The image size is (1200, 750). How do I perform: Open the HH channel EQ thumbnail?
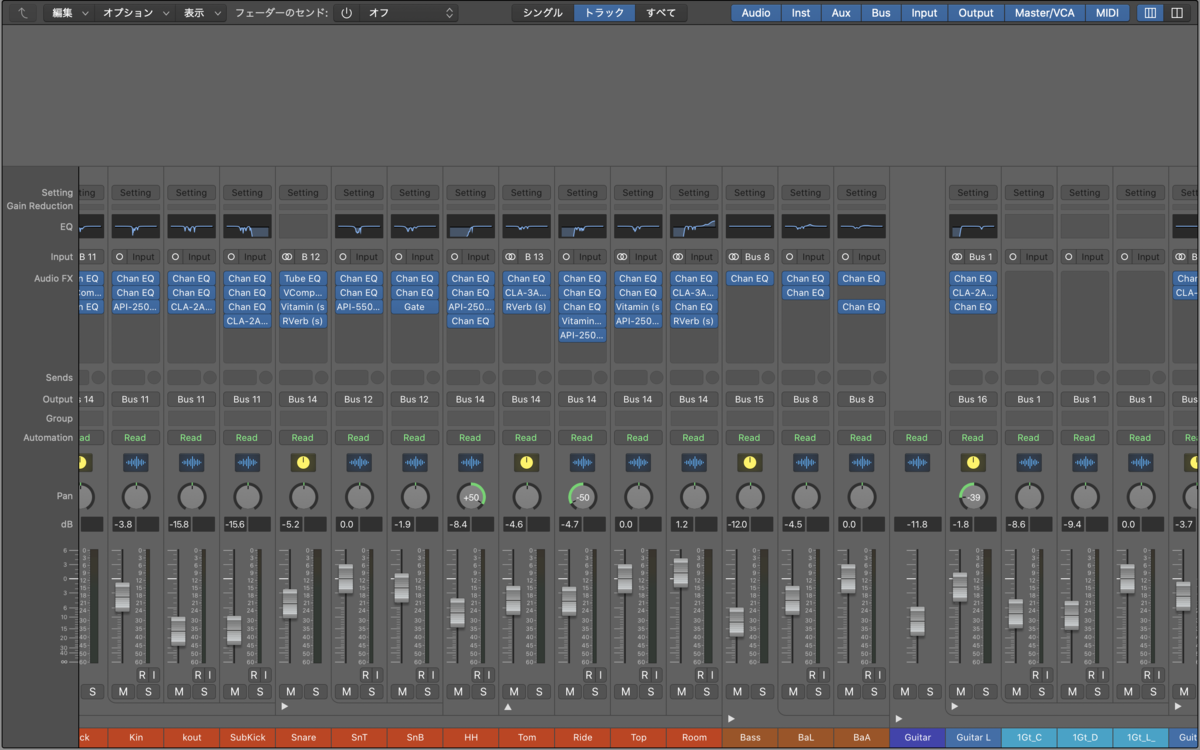tap(470, 227)
